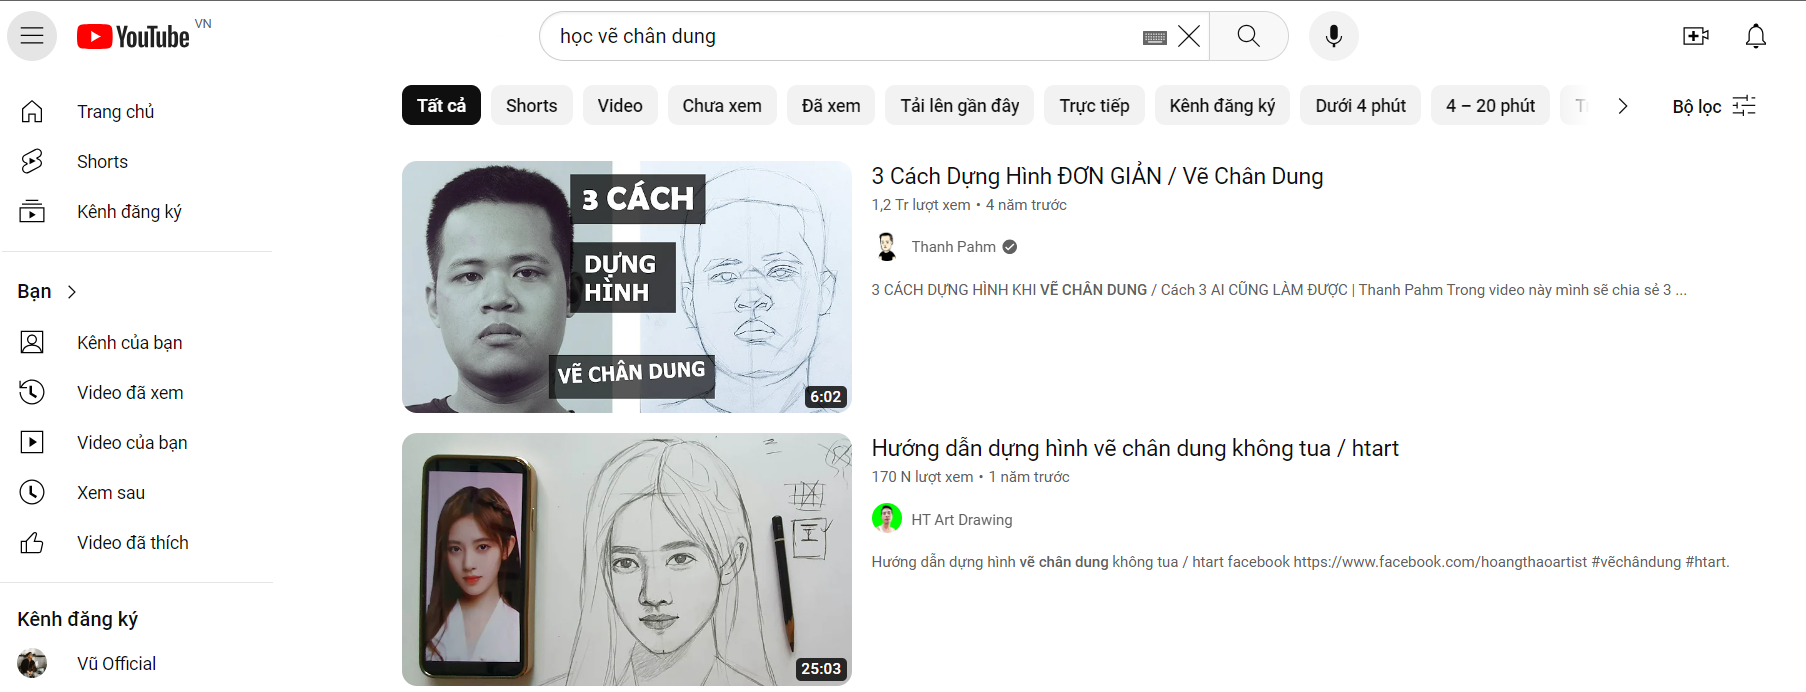Click the verified badge beside Thanh Pahm
1806x692 pixels.
[x=1010, y=247]
